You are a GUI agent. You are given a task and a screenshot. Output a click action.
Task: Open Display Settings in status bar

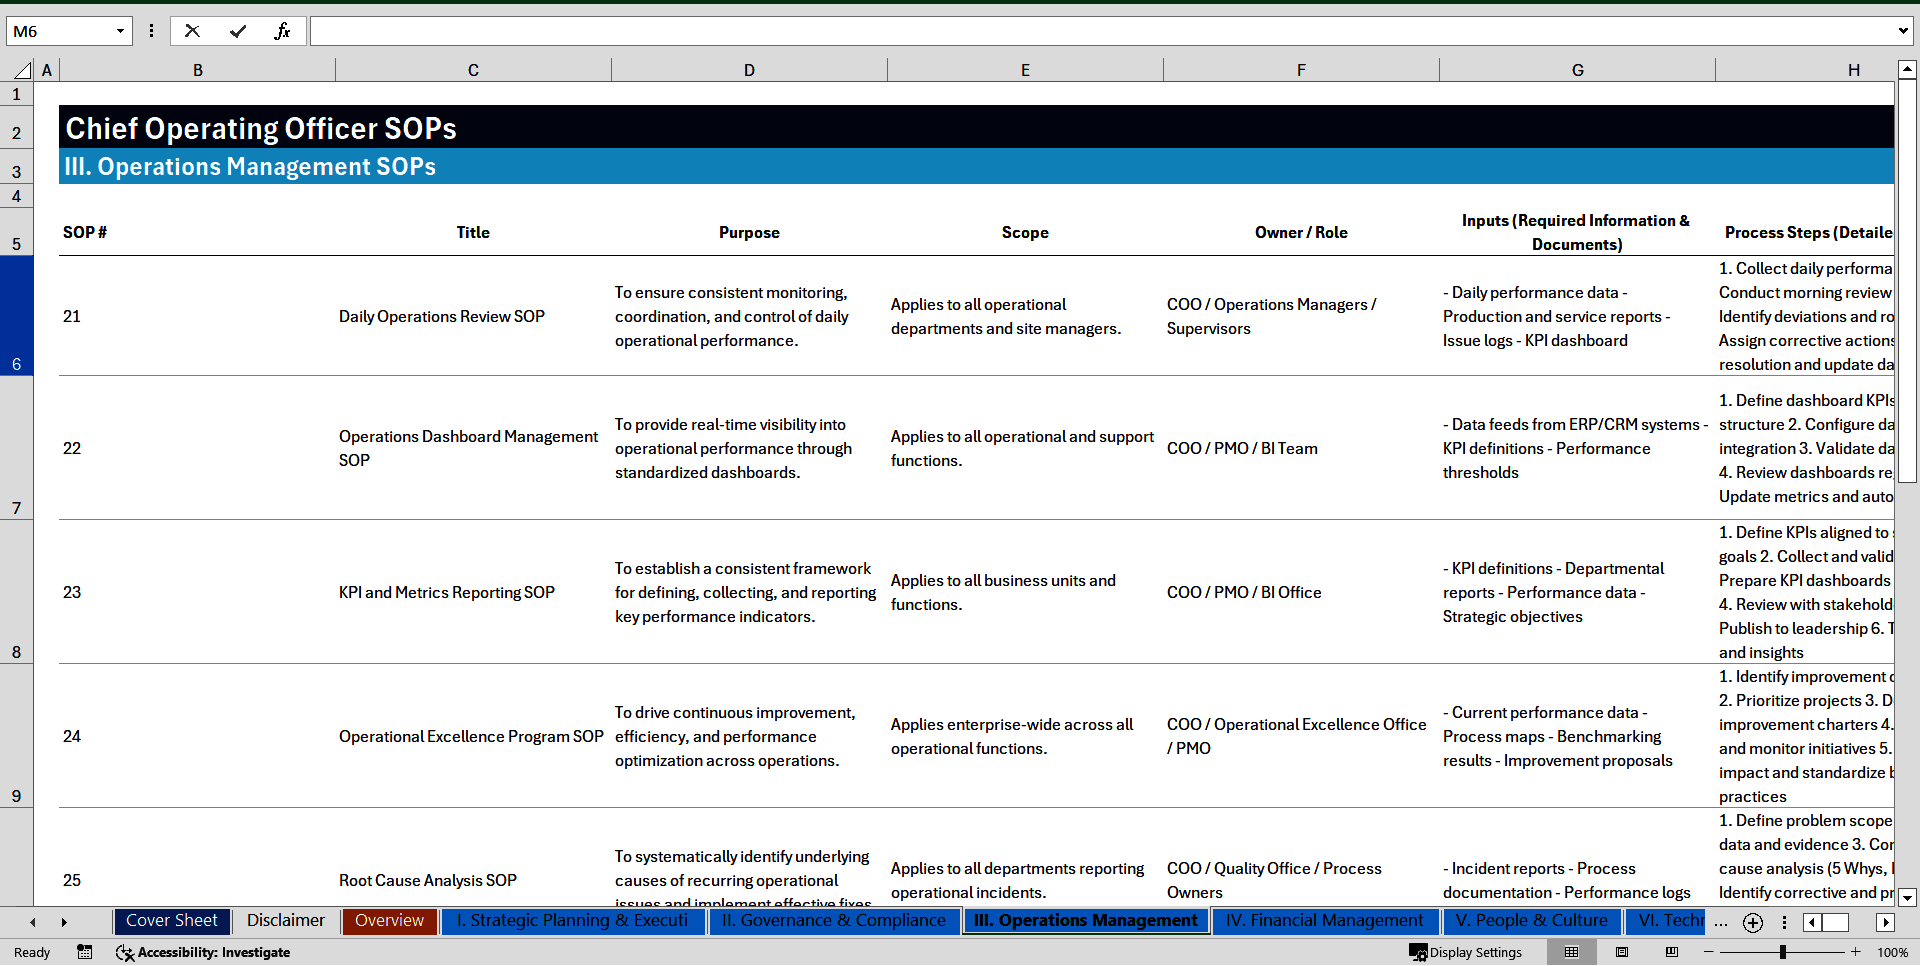[x=1466, y=952]
